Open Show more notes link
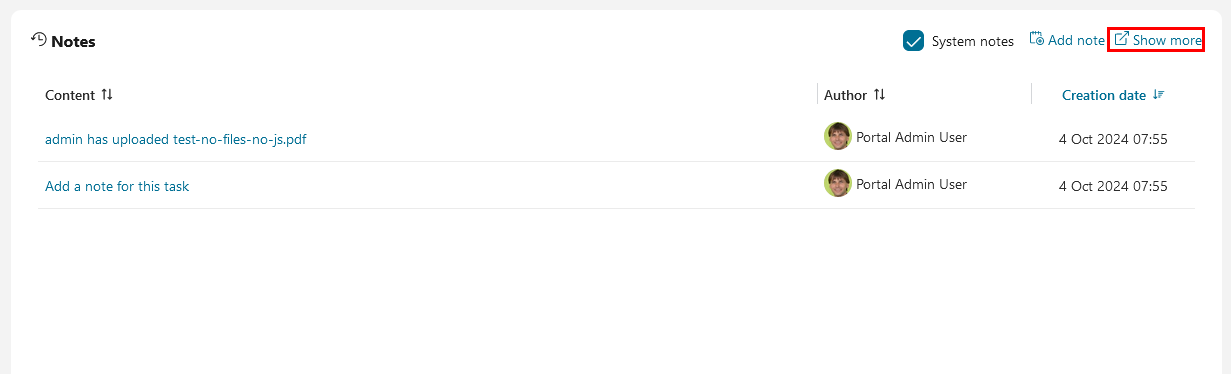The height and width of the screenshot is (374, 1231). (1158, 40)
